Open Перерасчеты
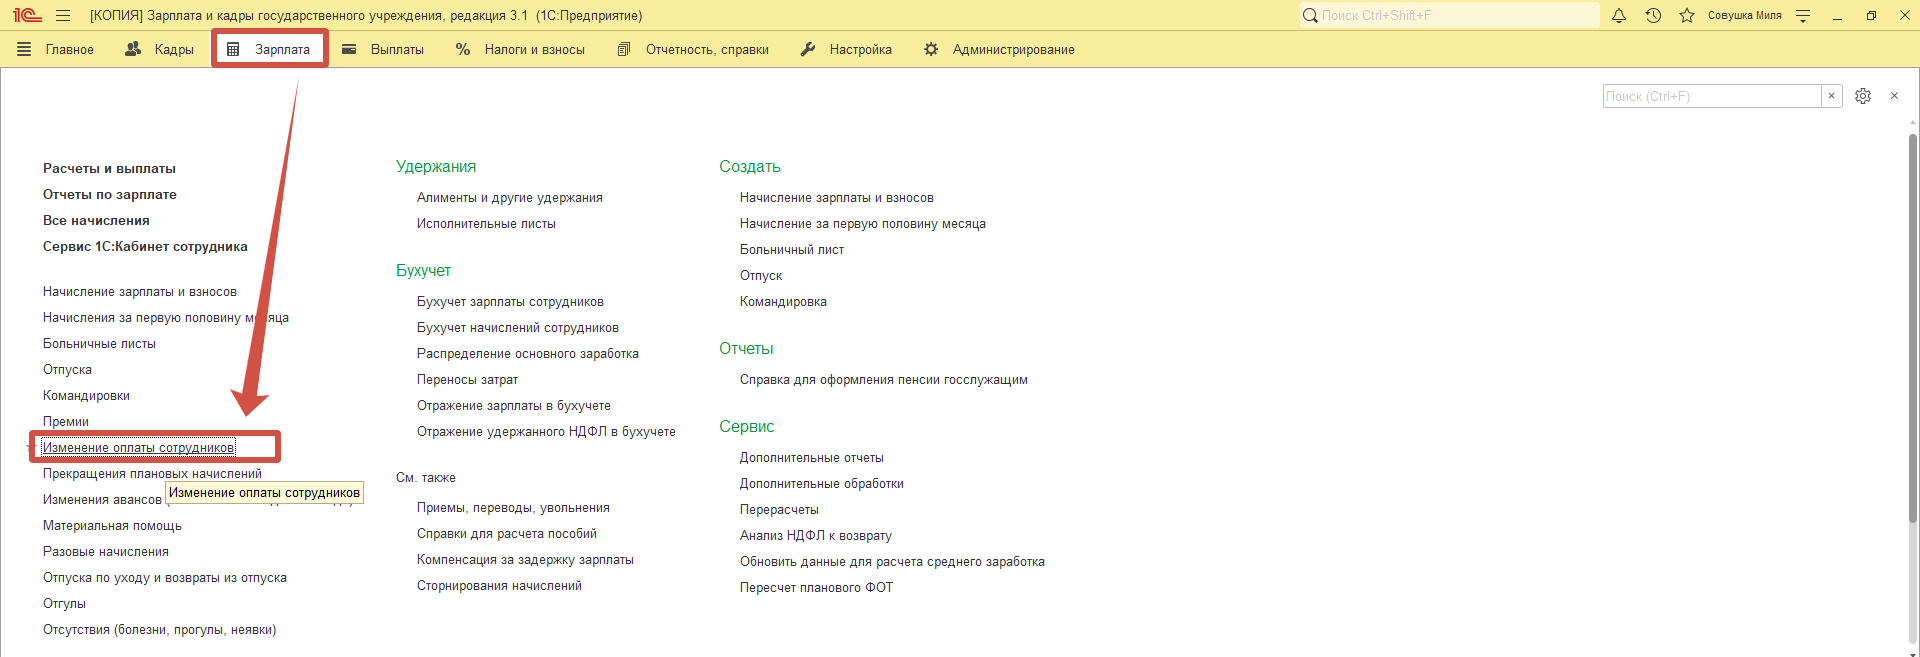 point(779,510)
